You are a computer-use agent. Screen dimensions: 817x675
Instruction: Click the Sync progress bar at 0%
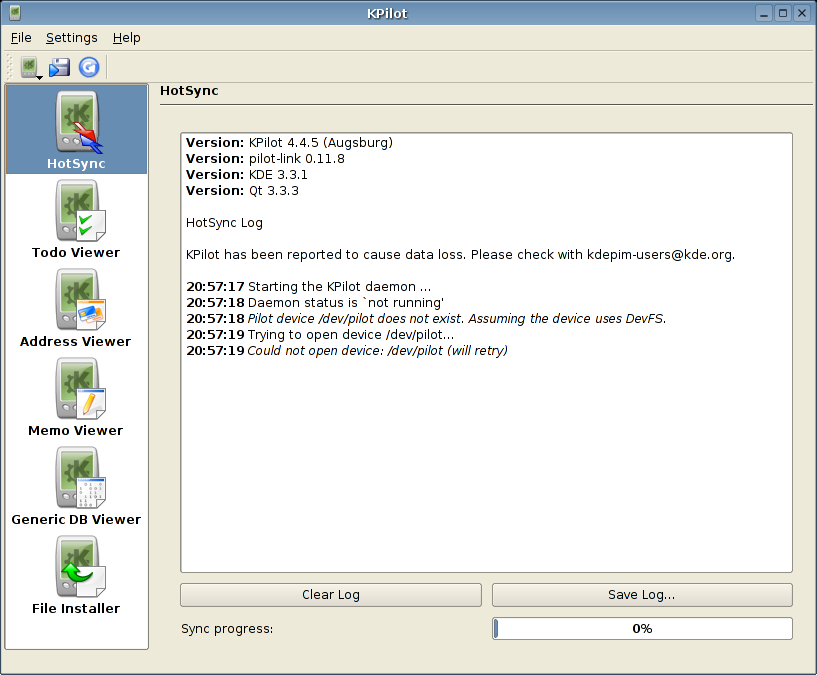point(642,629)
